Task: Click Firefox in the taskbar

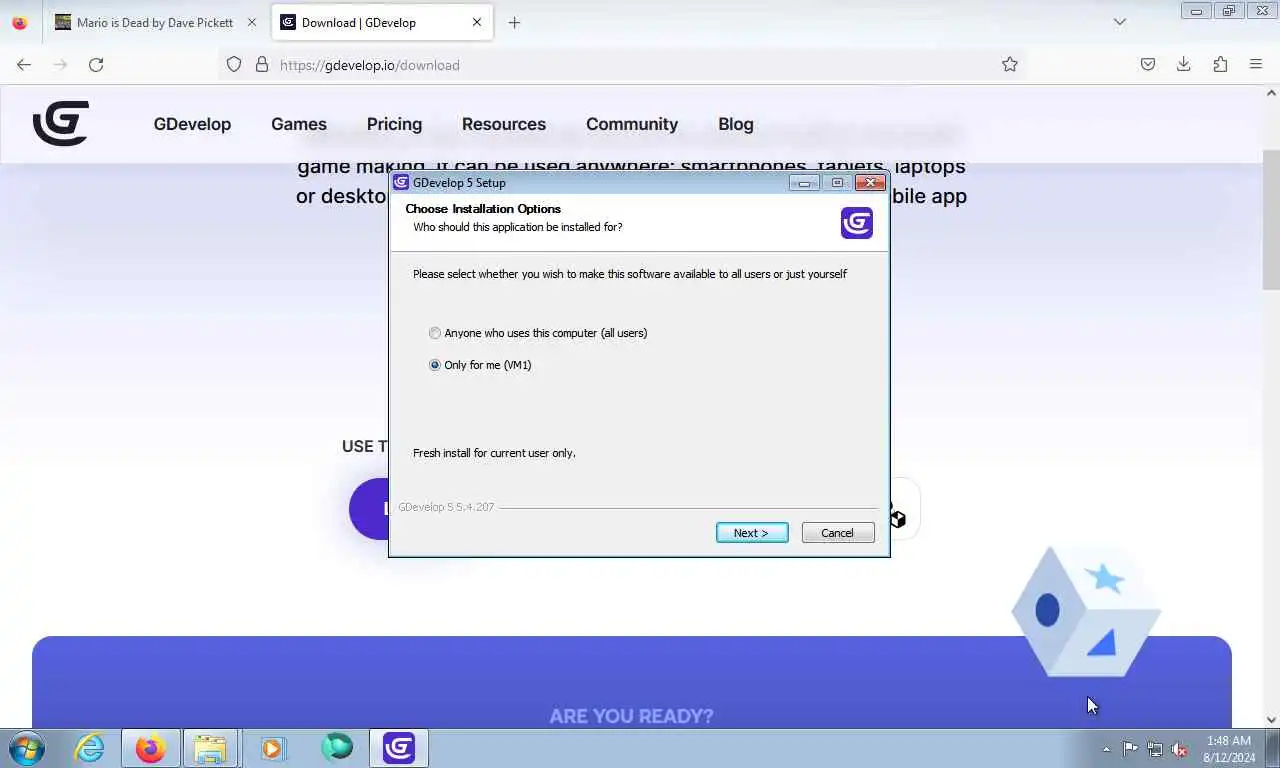Action: tap(151, 748)
